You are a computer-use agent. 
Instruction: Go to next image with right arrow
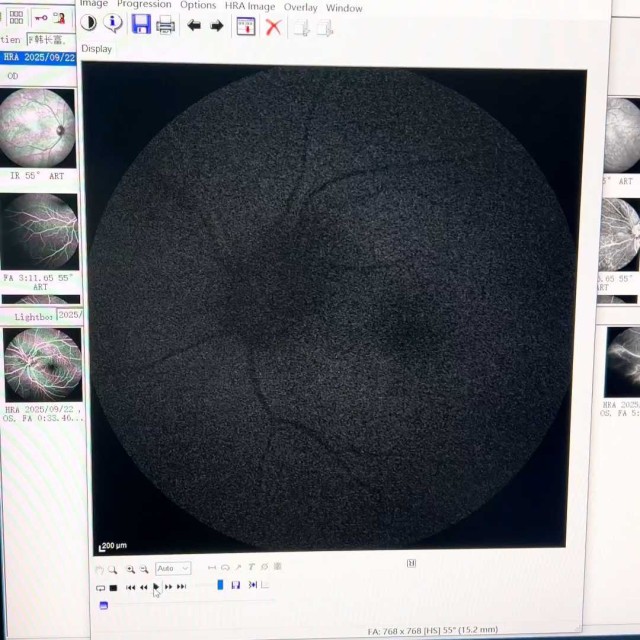click(217, 26)
